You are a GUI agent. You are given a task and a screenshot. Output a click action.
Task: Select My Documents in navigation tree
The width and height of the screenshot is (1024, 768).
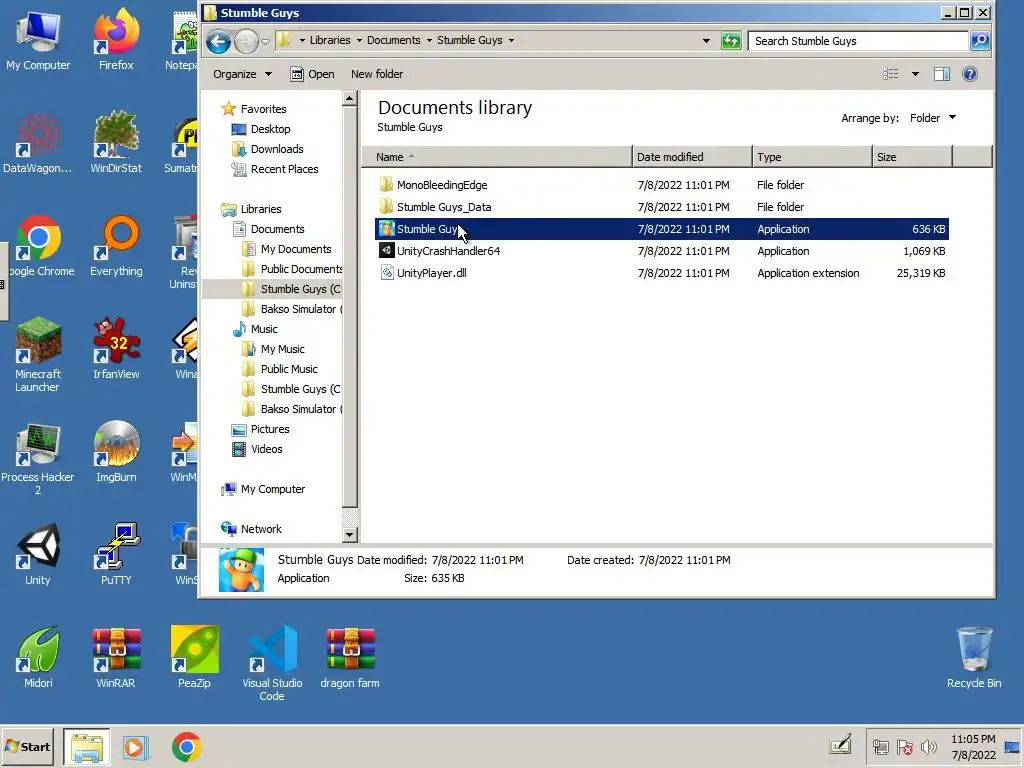tap(287, 249)
